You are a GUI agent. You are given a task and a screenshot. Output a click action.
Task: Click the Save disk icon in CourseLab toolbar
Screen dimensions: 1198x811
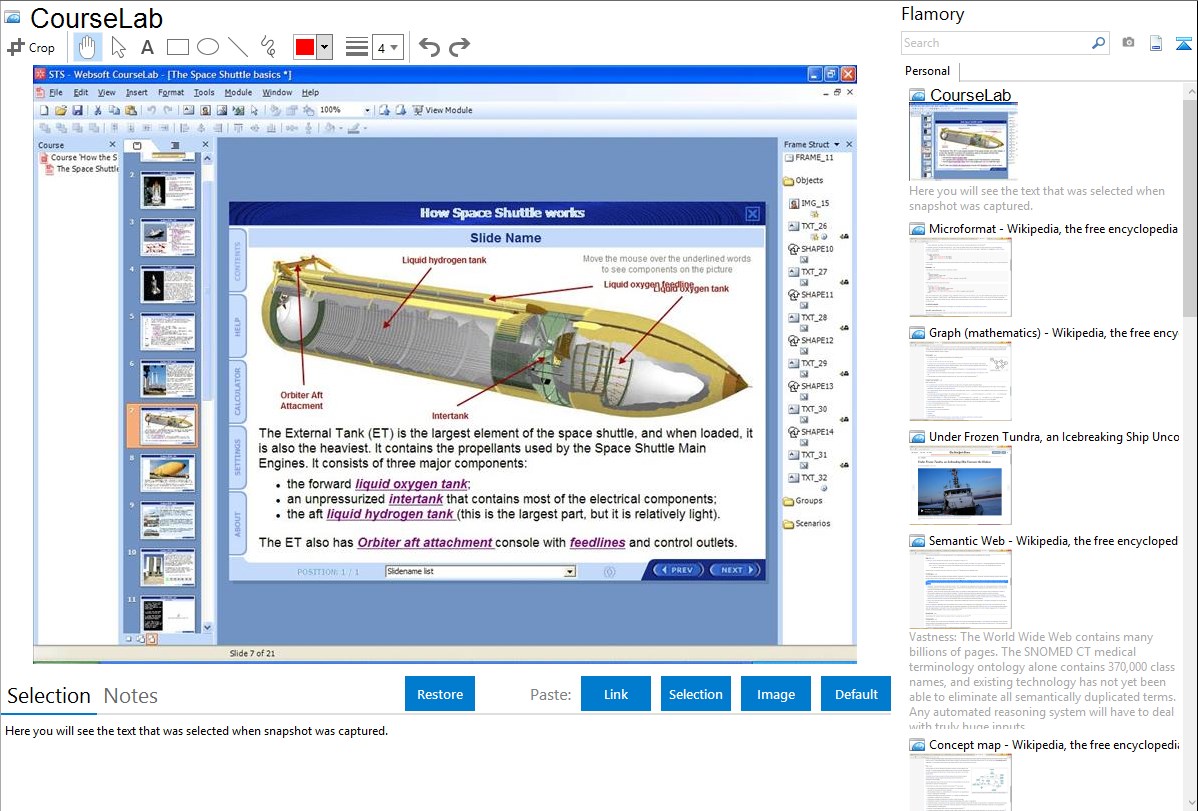77,111
